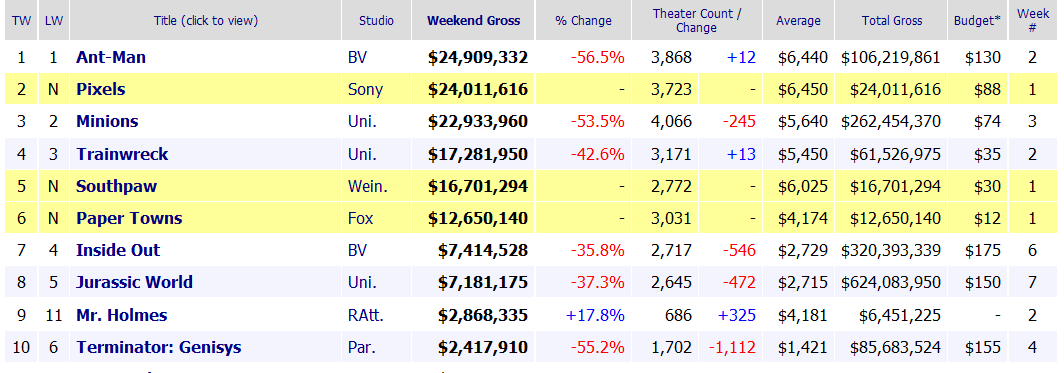Sort by Theater Count / Change header
Screen dimensions: 1064x373
pyautogui.click(x=697, y=20)
